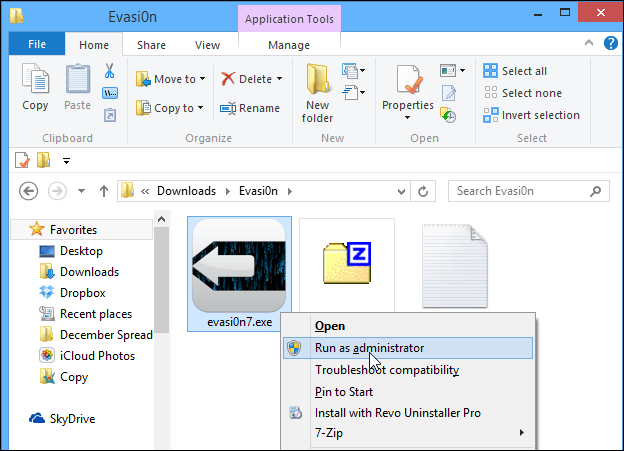Open SkyDrive in the navigation pane

click(x=62, y=419)
